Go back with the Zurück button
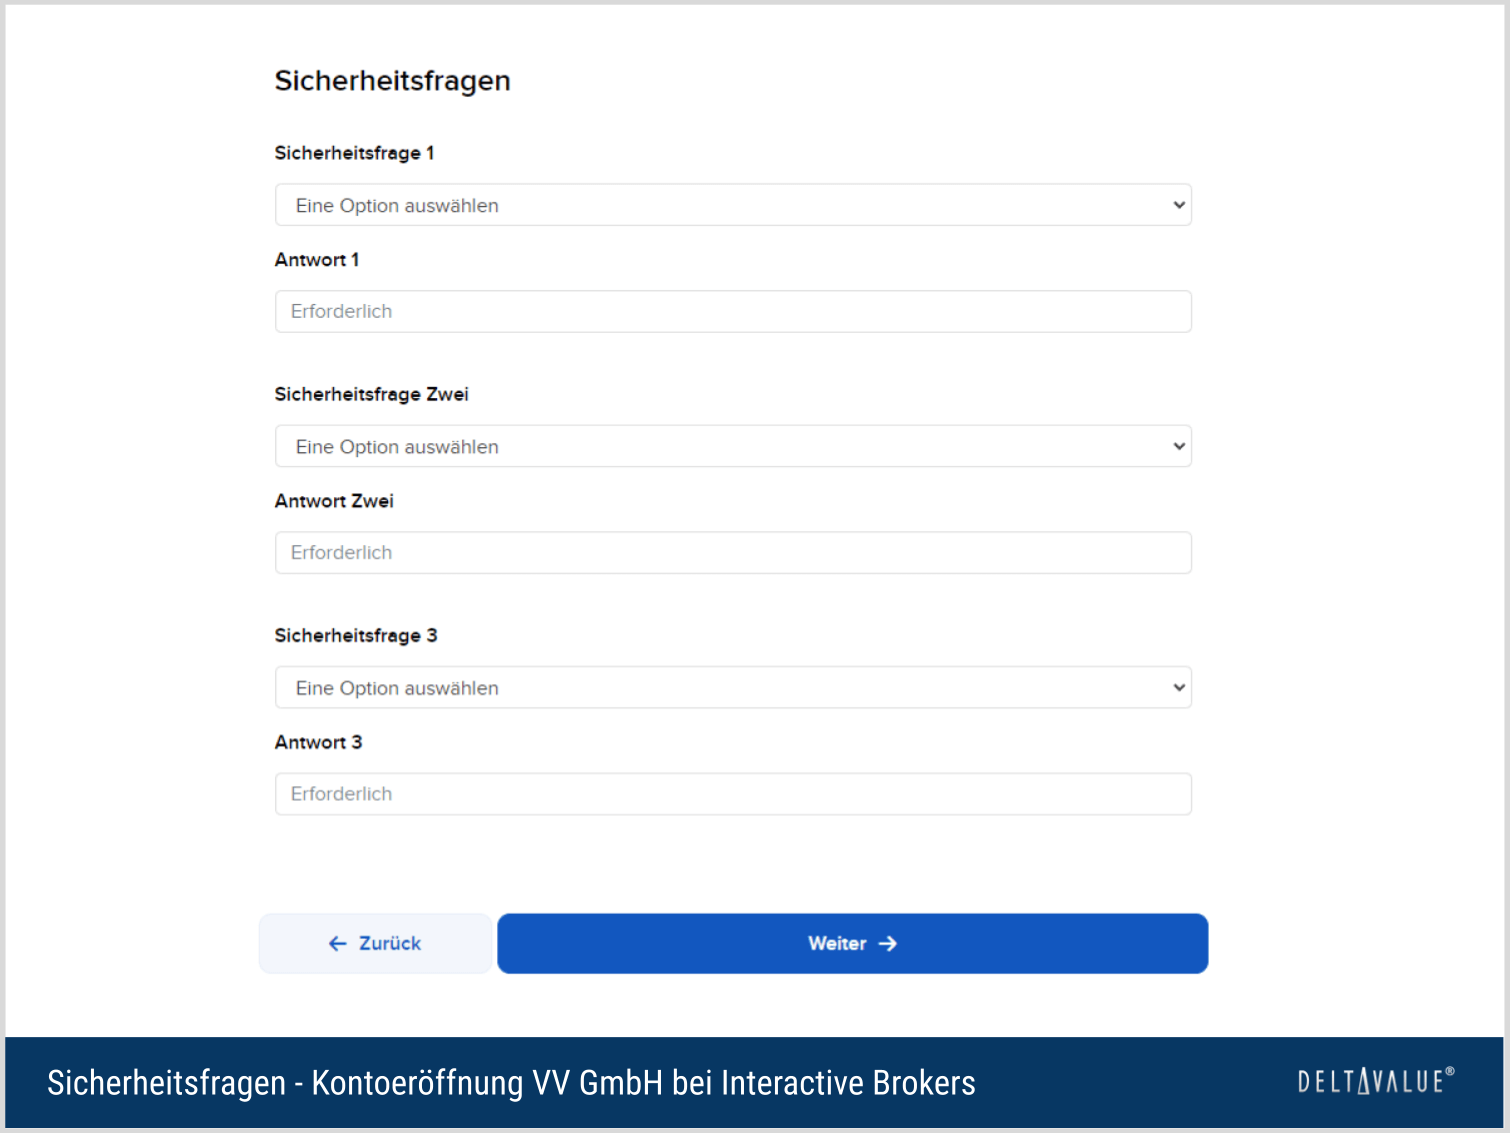This screenshot has height=1133, width=1510. [x=375, y=943]
